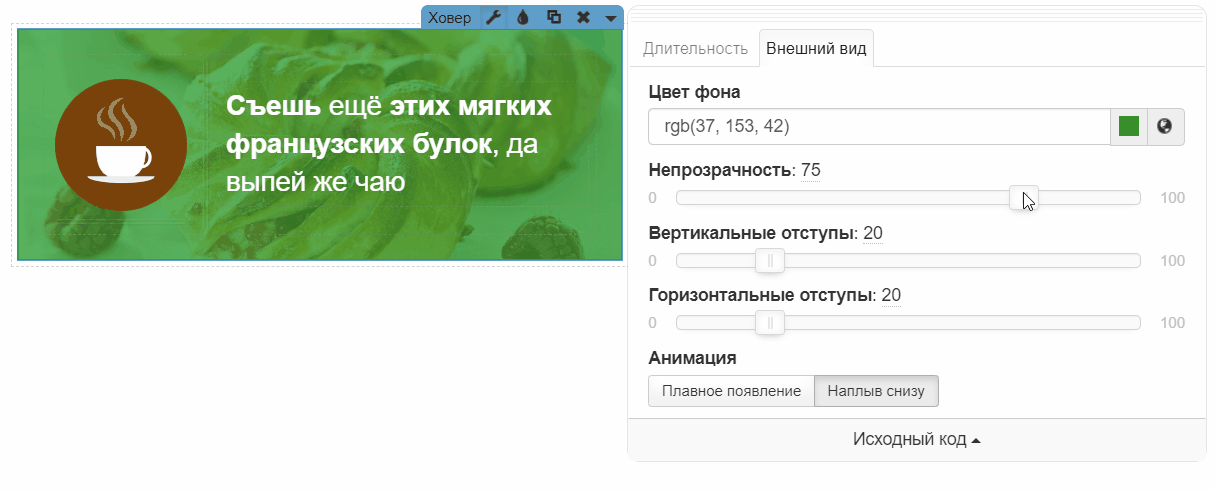Image resolution: width=1215 pixels, height=490 pixels.
Task: Duplicate the block with the copy icon
Action: pos(553,17)
